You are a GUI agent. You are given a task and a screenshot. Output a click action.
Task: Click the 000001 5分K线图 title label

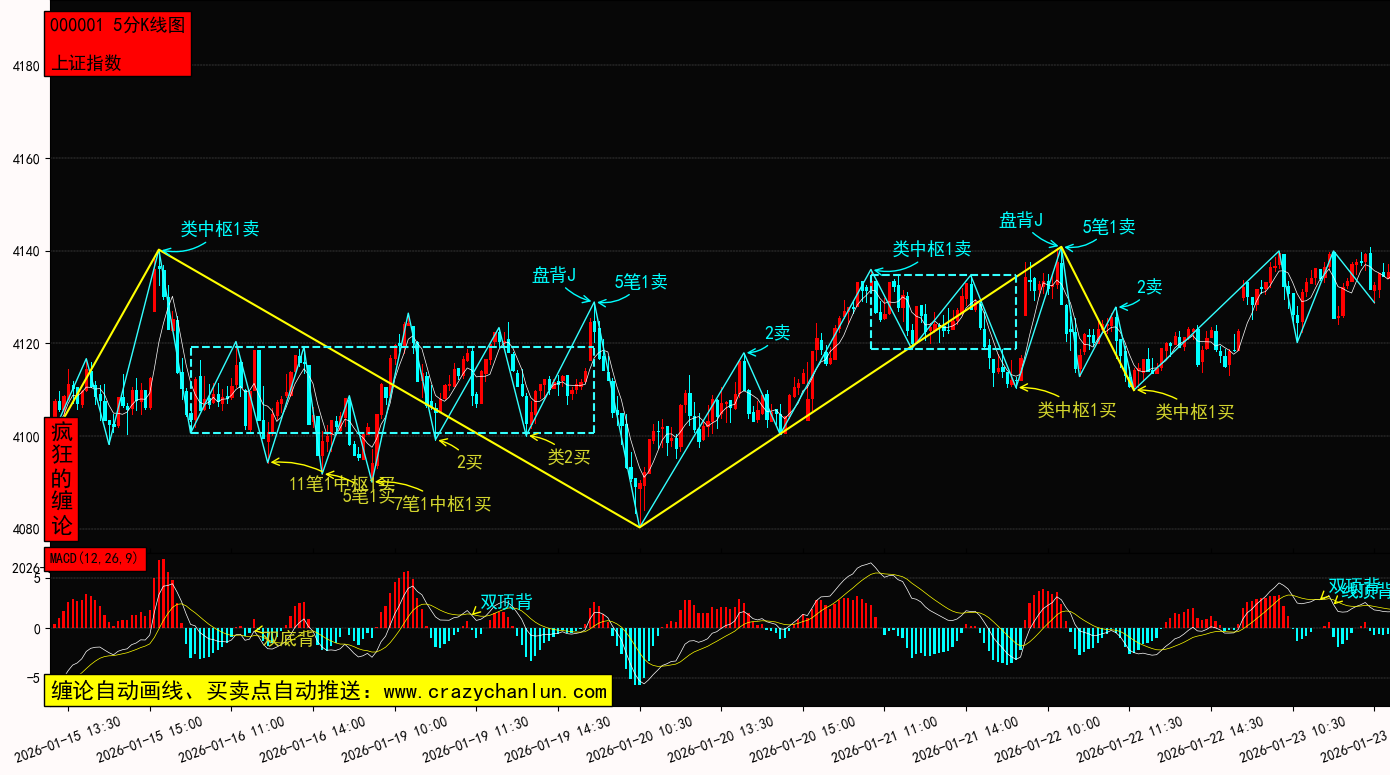pos(117,26)
